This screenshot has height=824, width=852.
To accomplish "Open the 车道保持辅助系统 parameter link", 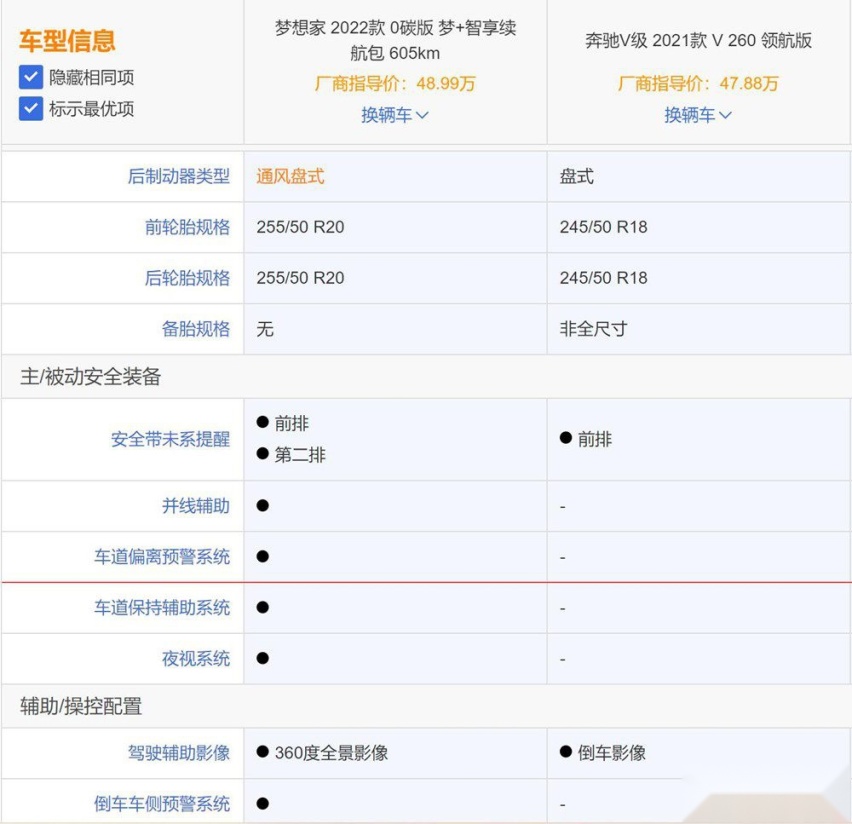I will click(x=162, y=608).
